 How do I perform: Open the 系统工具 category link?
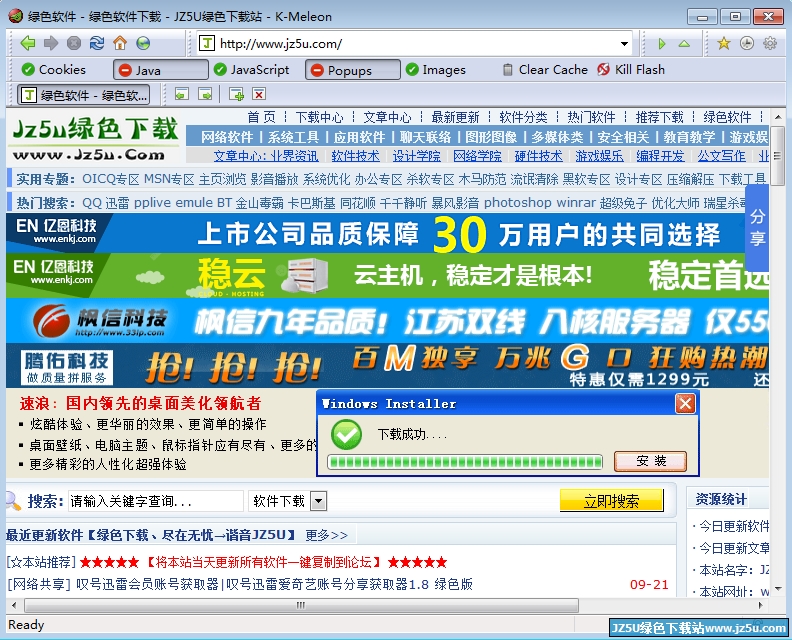293,137
